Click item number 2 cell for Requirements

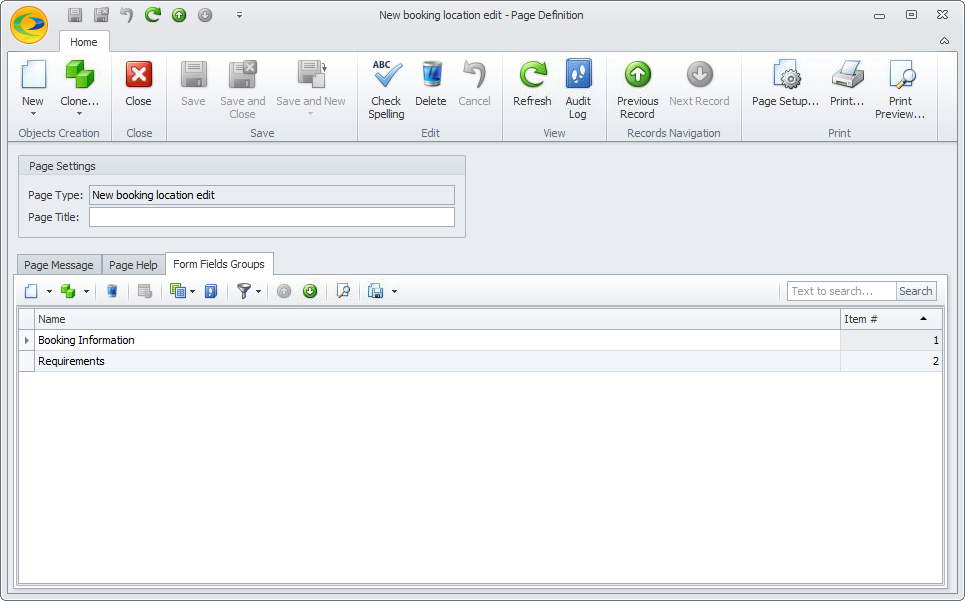coord(891,361)
